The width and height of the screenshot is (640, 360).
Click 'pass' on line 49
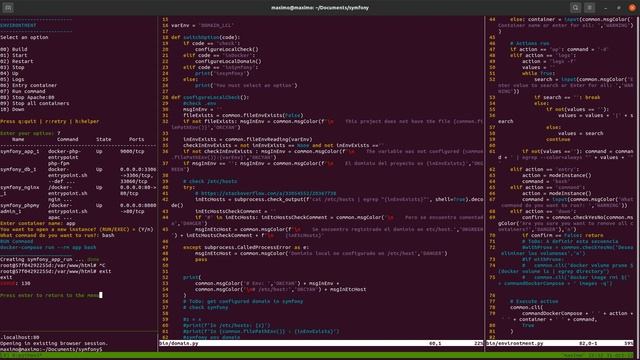pyautogui.click(x=201, y=259)
